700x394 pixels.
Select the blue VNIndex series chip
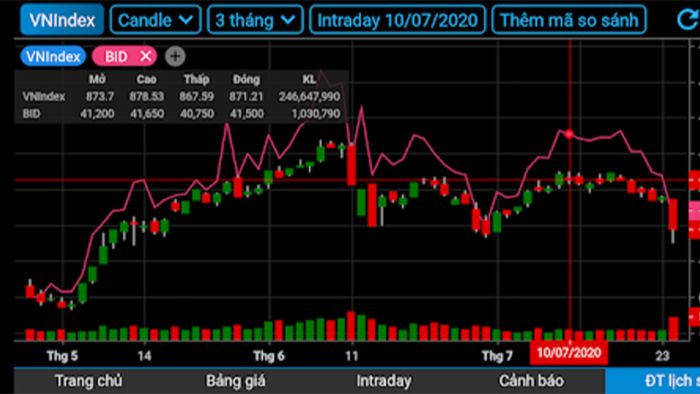point(53,56)
